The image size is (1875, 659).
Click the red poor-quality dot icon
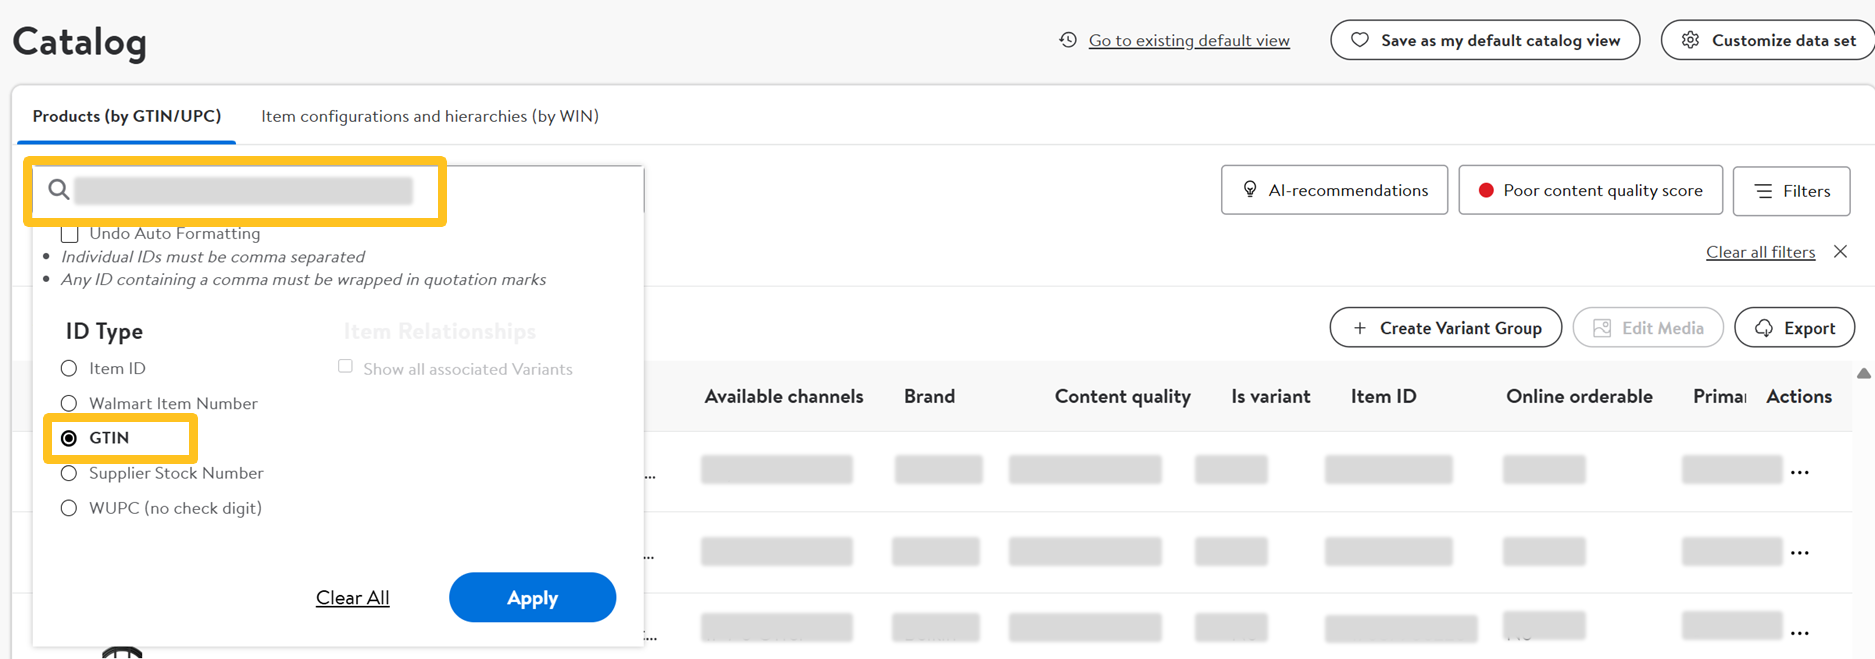click(x=1485, y=190)
